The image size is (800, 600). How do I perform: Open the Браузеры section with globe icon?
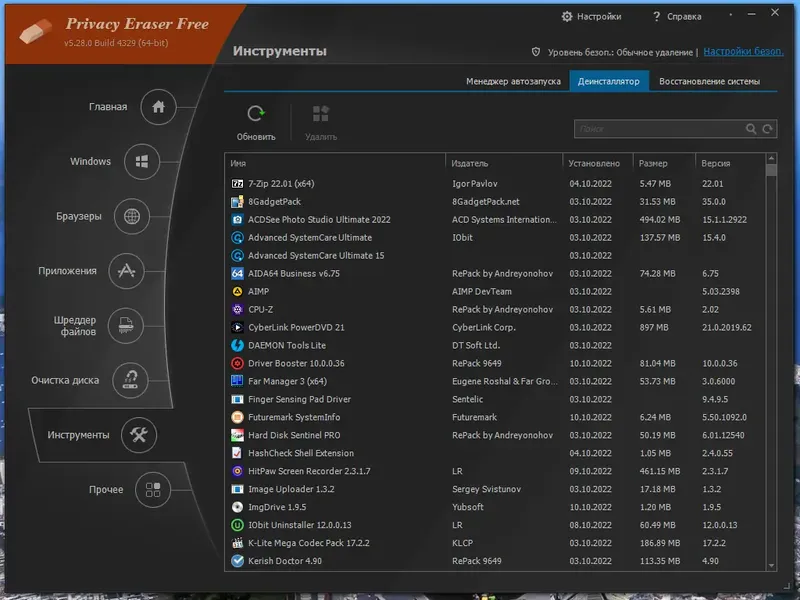click(130, 216)
